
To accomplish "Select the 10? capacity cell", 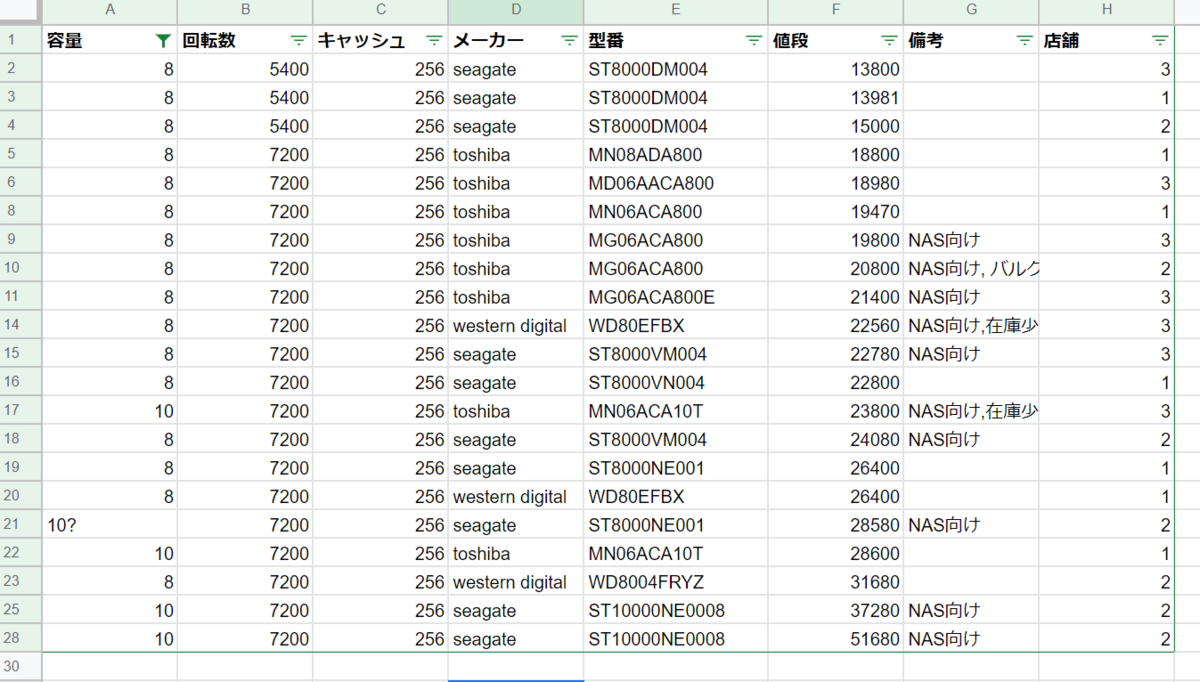I will click(x=110, y=525).
